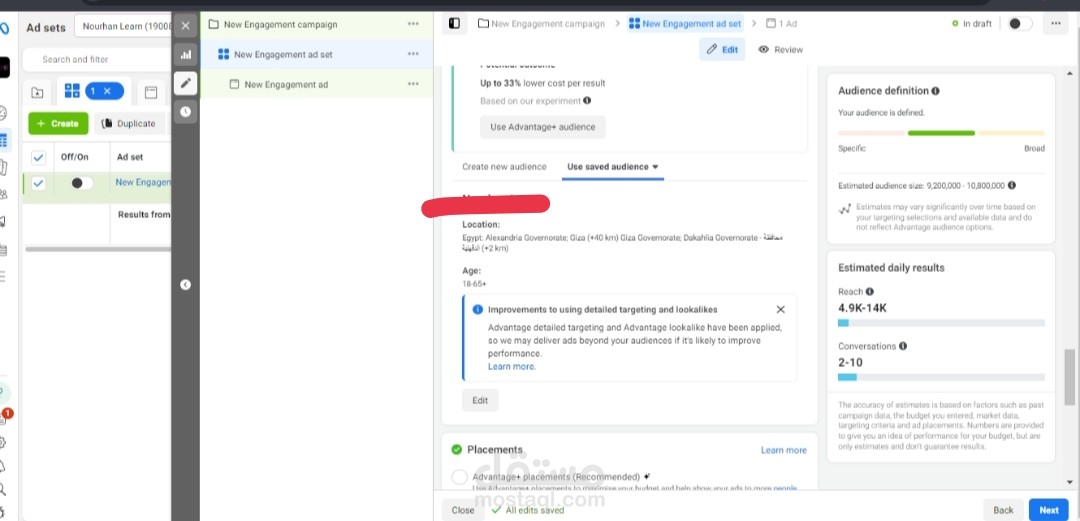This screenshot has width=1080, height=521.
Task: Uncheck the New Engagement ad set row checkbox
Action: pyautogui.click(x=39, y=183)
